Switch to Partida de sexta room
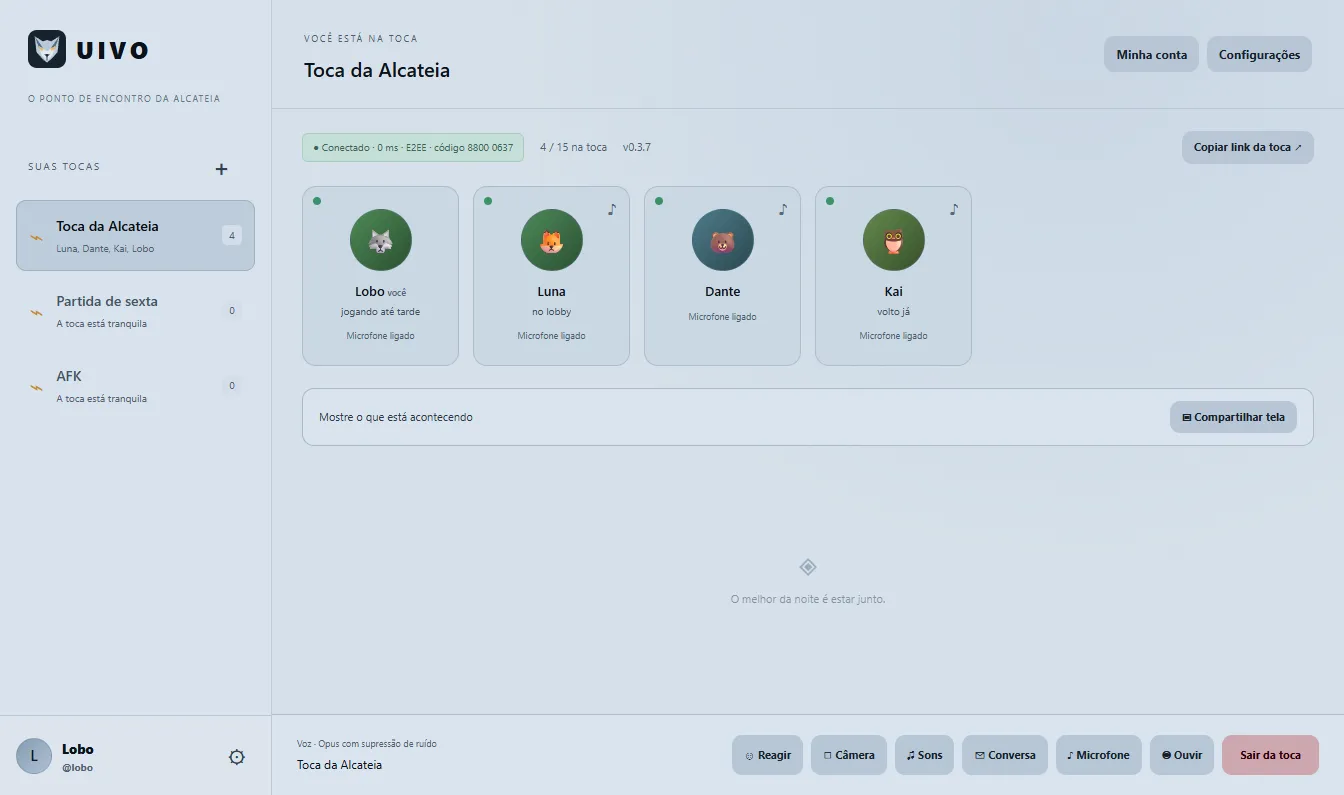The image size is (1344, 795). 135,311
